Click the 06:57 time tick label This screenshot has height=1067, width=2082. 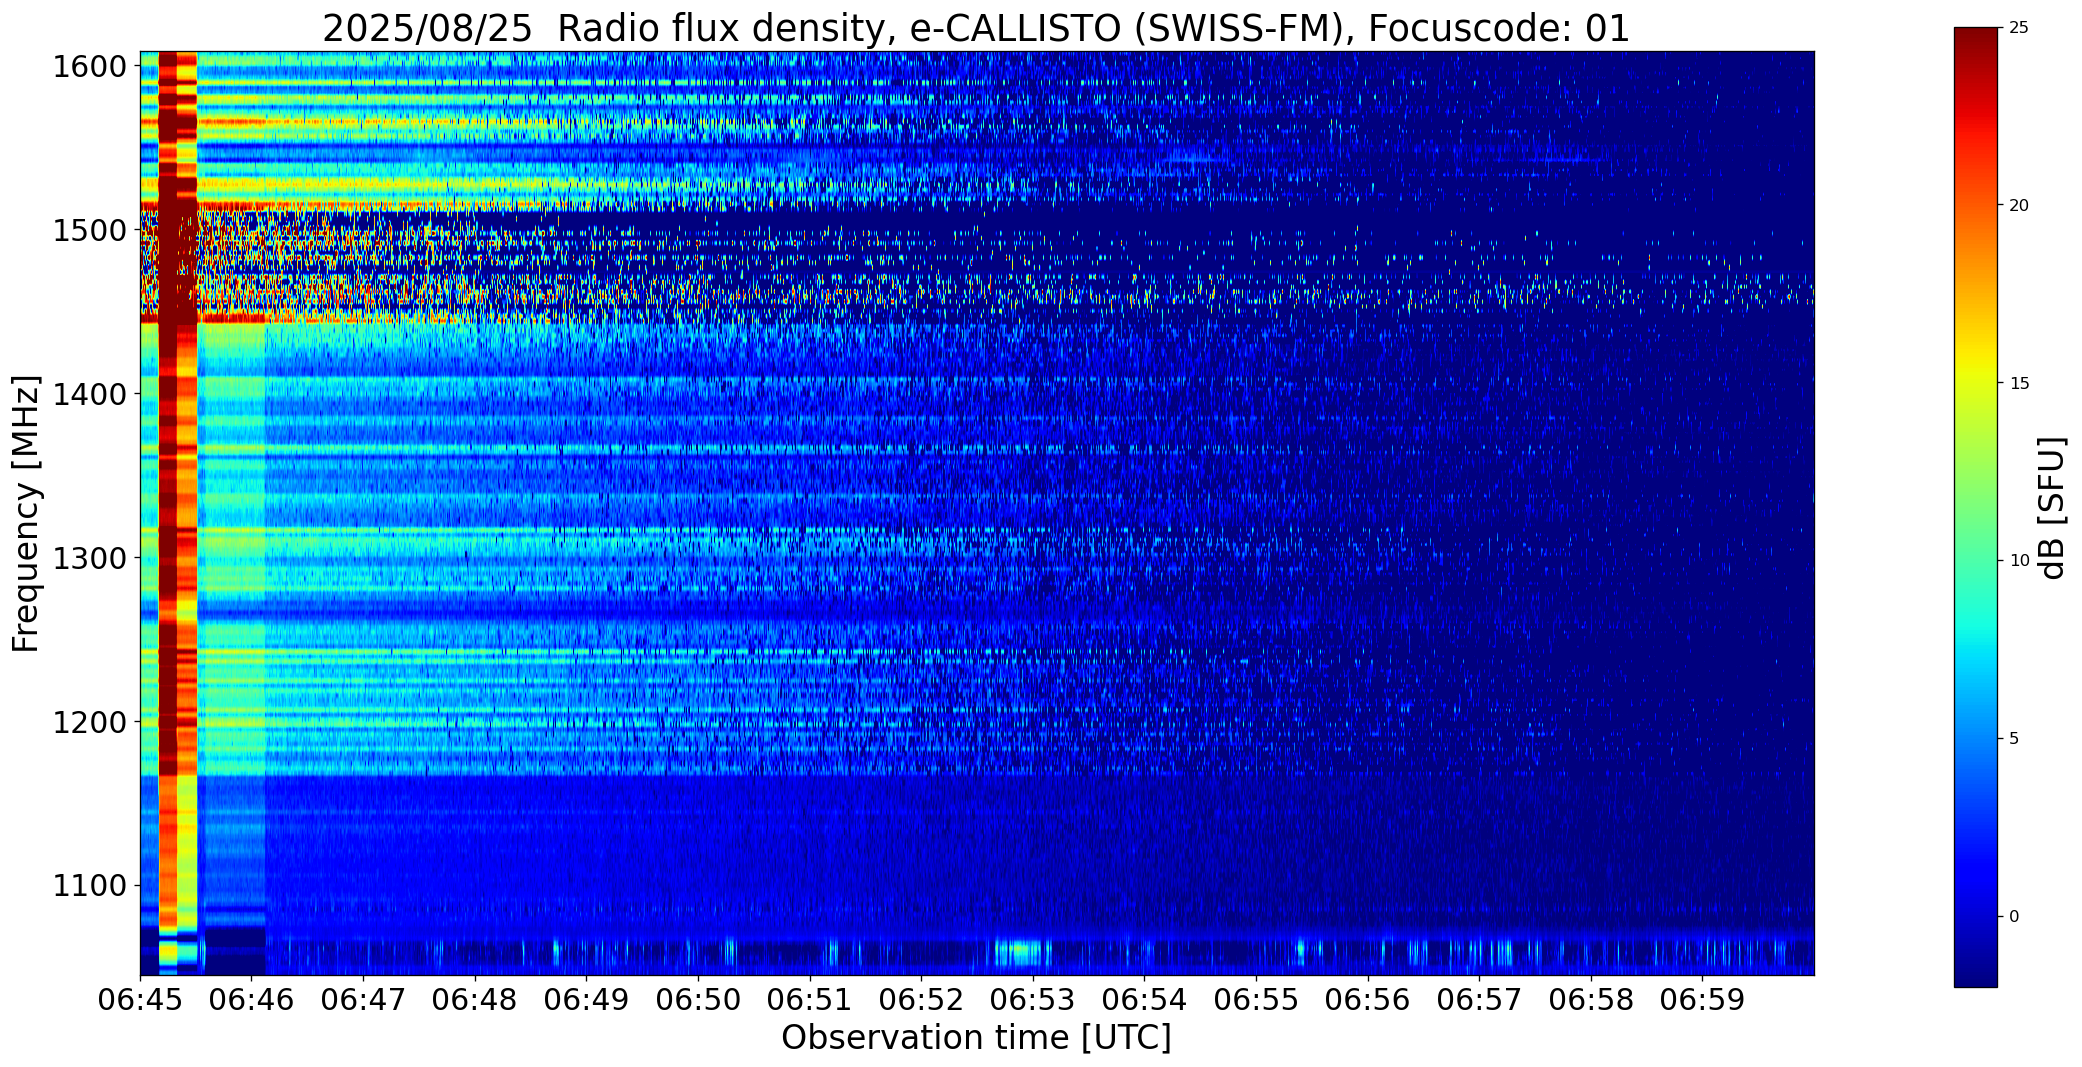1480,1000
